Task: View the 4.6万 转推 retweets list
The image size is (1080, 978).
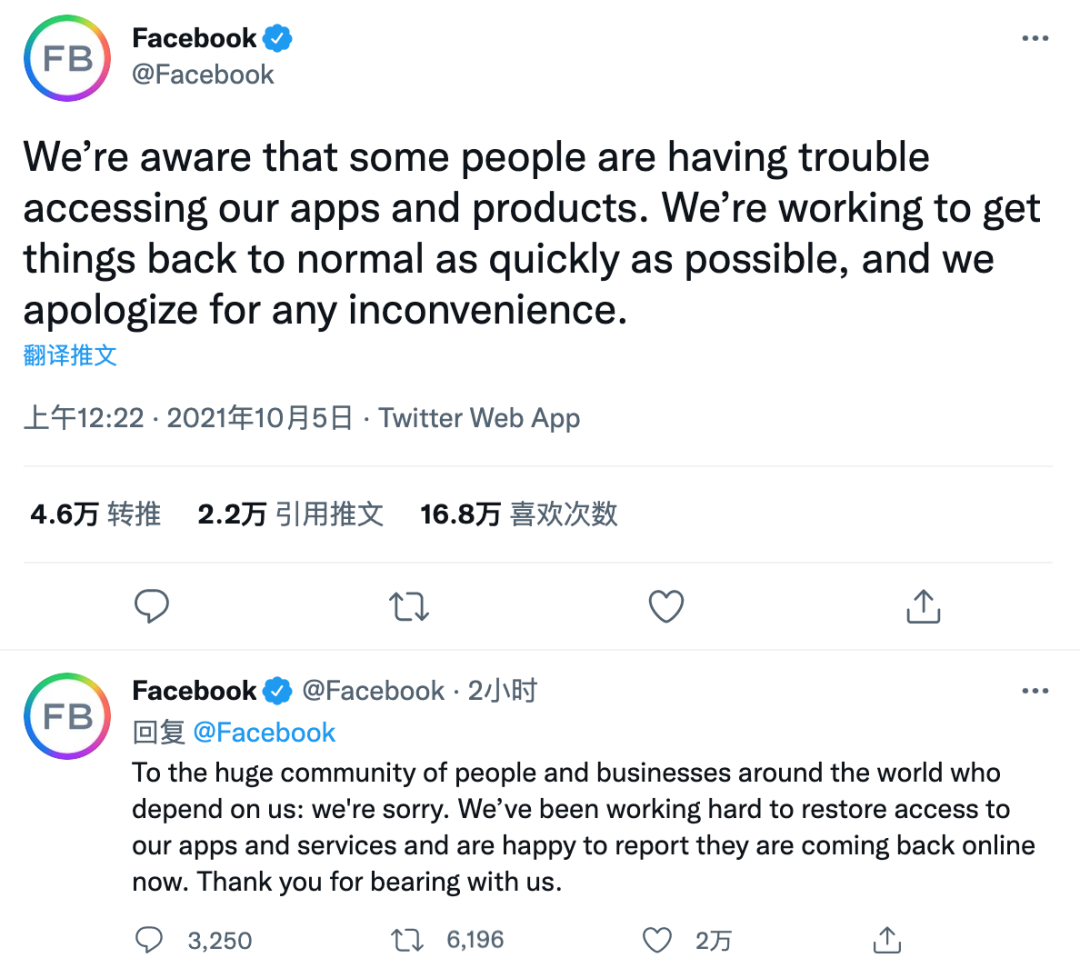Action: (x=96, y=514)
